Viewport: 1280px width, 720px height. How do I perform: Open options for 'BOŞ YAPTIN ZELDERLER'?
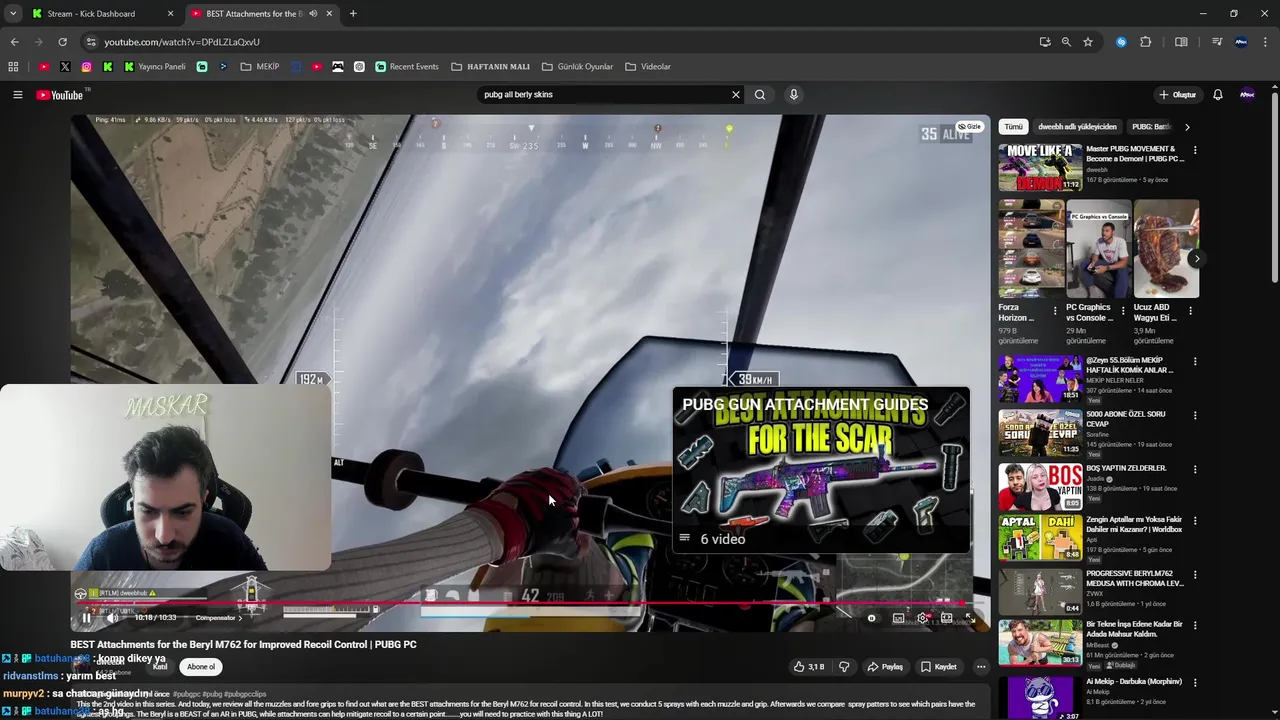[1195, 468]
